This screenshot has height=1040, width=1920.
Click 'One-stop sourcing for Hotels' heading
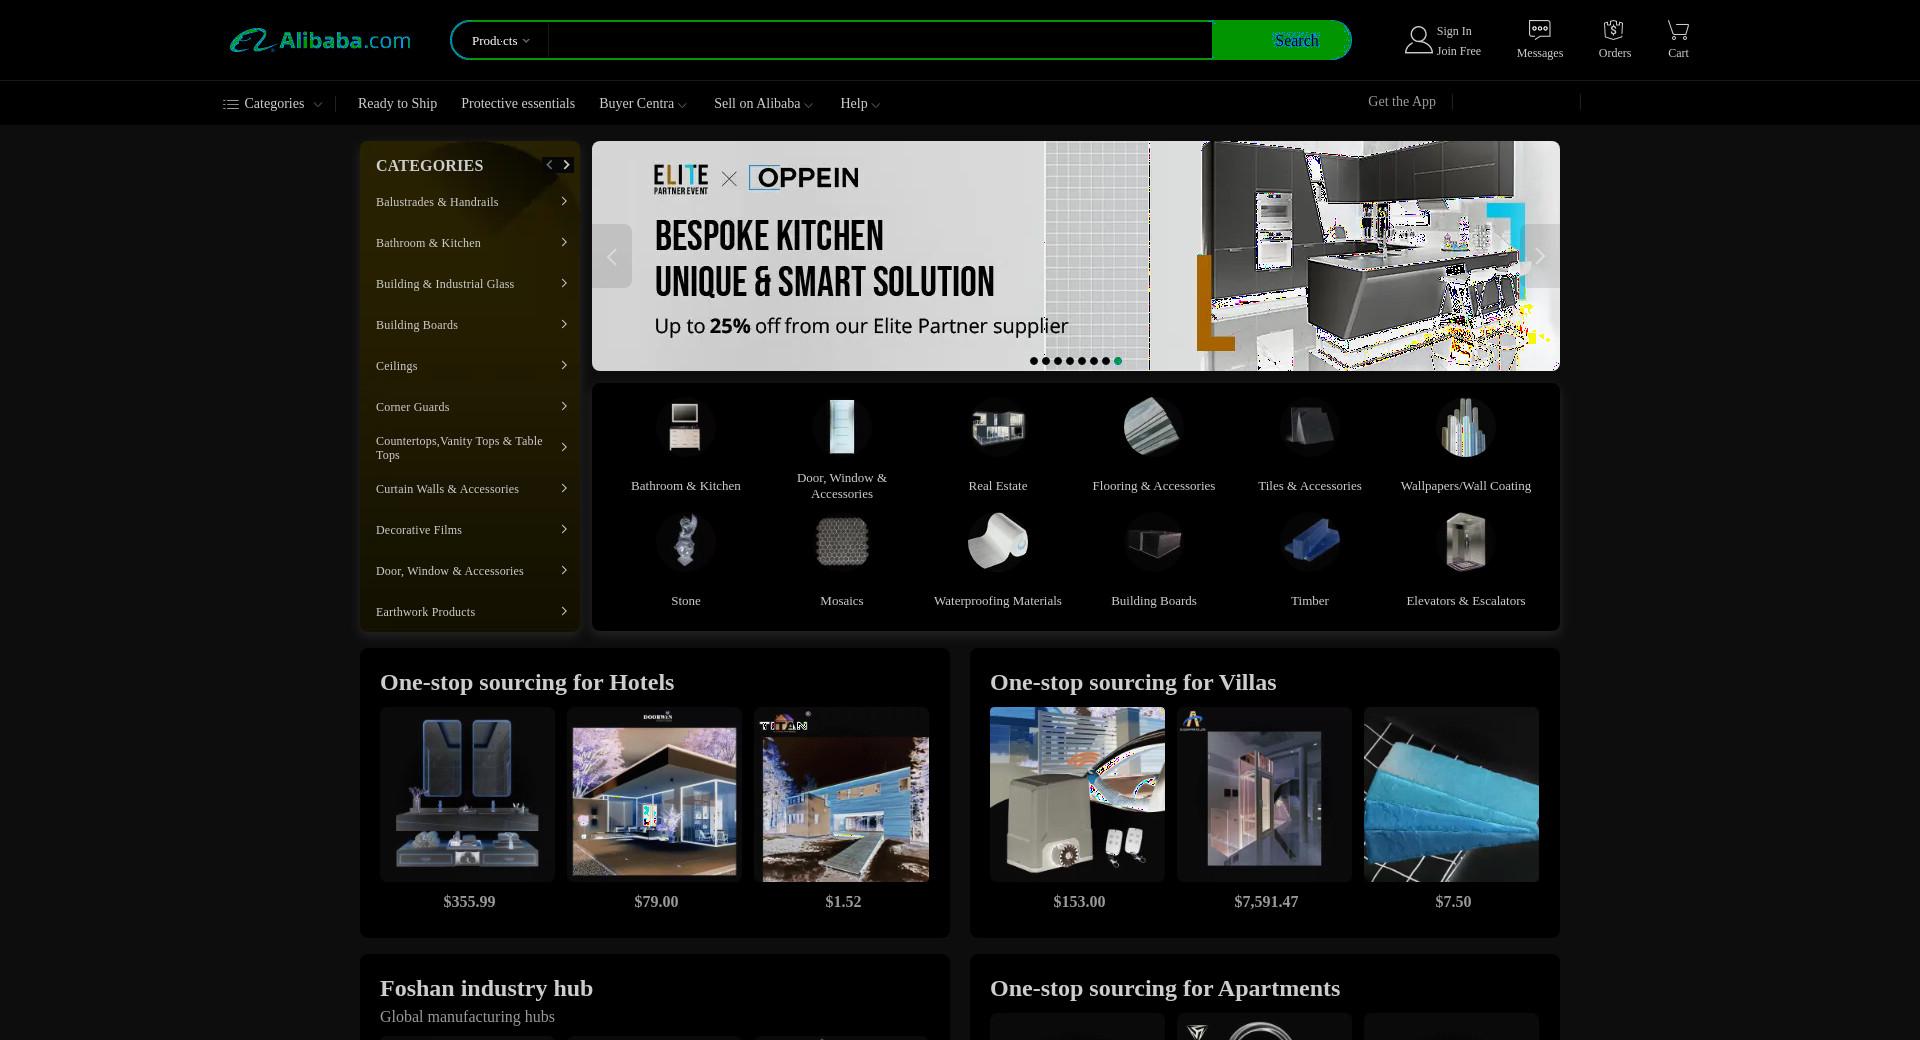(527, 682)
